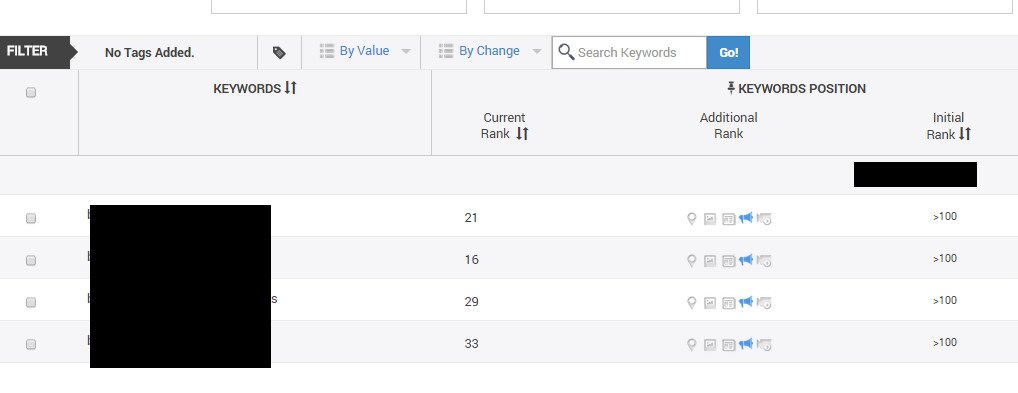Sort by the Keywords column arrows
The height and width of the screenshot is (393, 1018).
290,88
